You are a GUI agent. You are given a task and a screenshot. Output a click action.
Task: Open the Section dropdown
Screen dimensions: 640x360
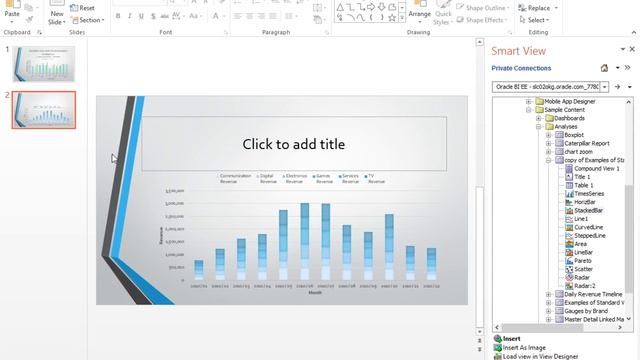(87, 20)
